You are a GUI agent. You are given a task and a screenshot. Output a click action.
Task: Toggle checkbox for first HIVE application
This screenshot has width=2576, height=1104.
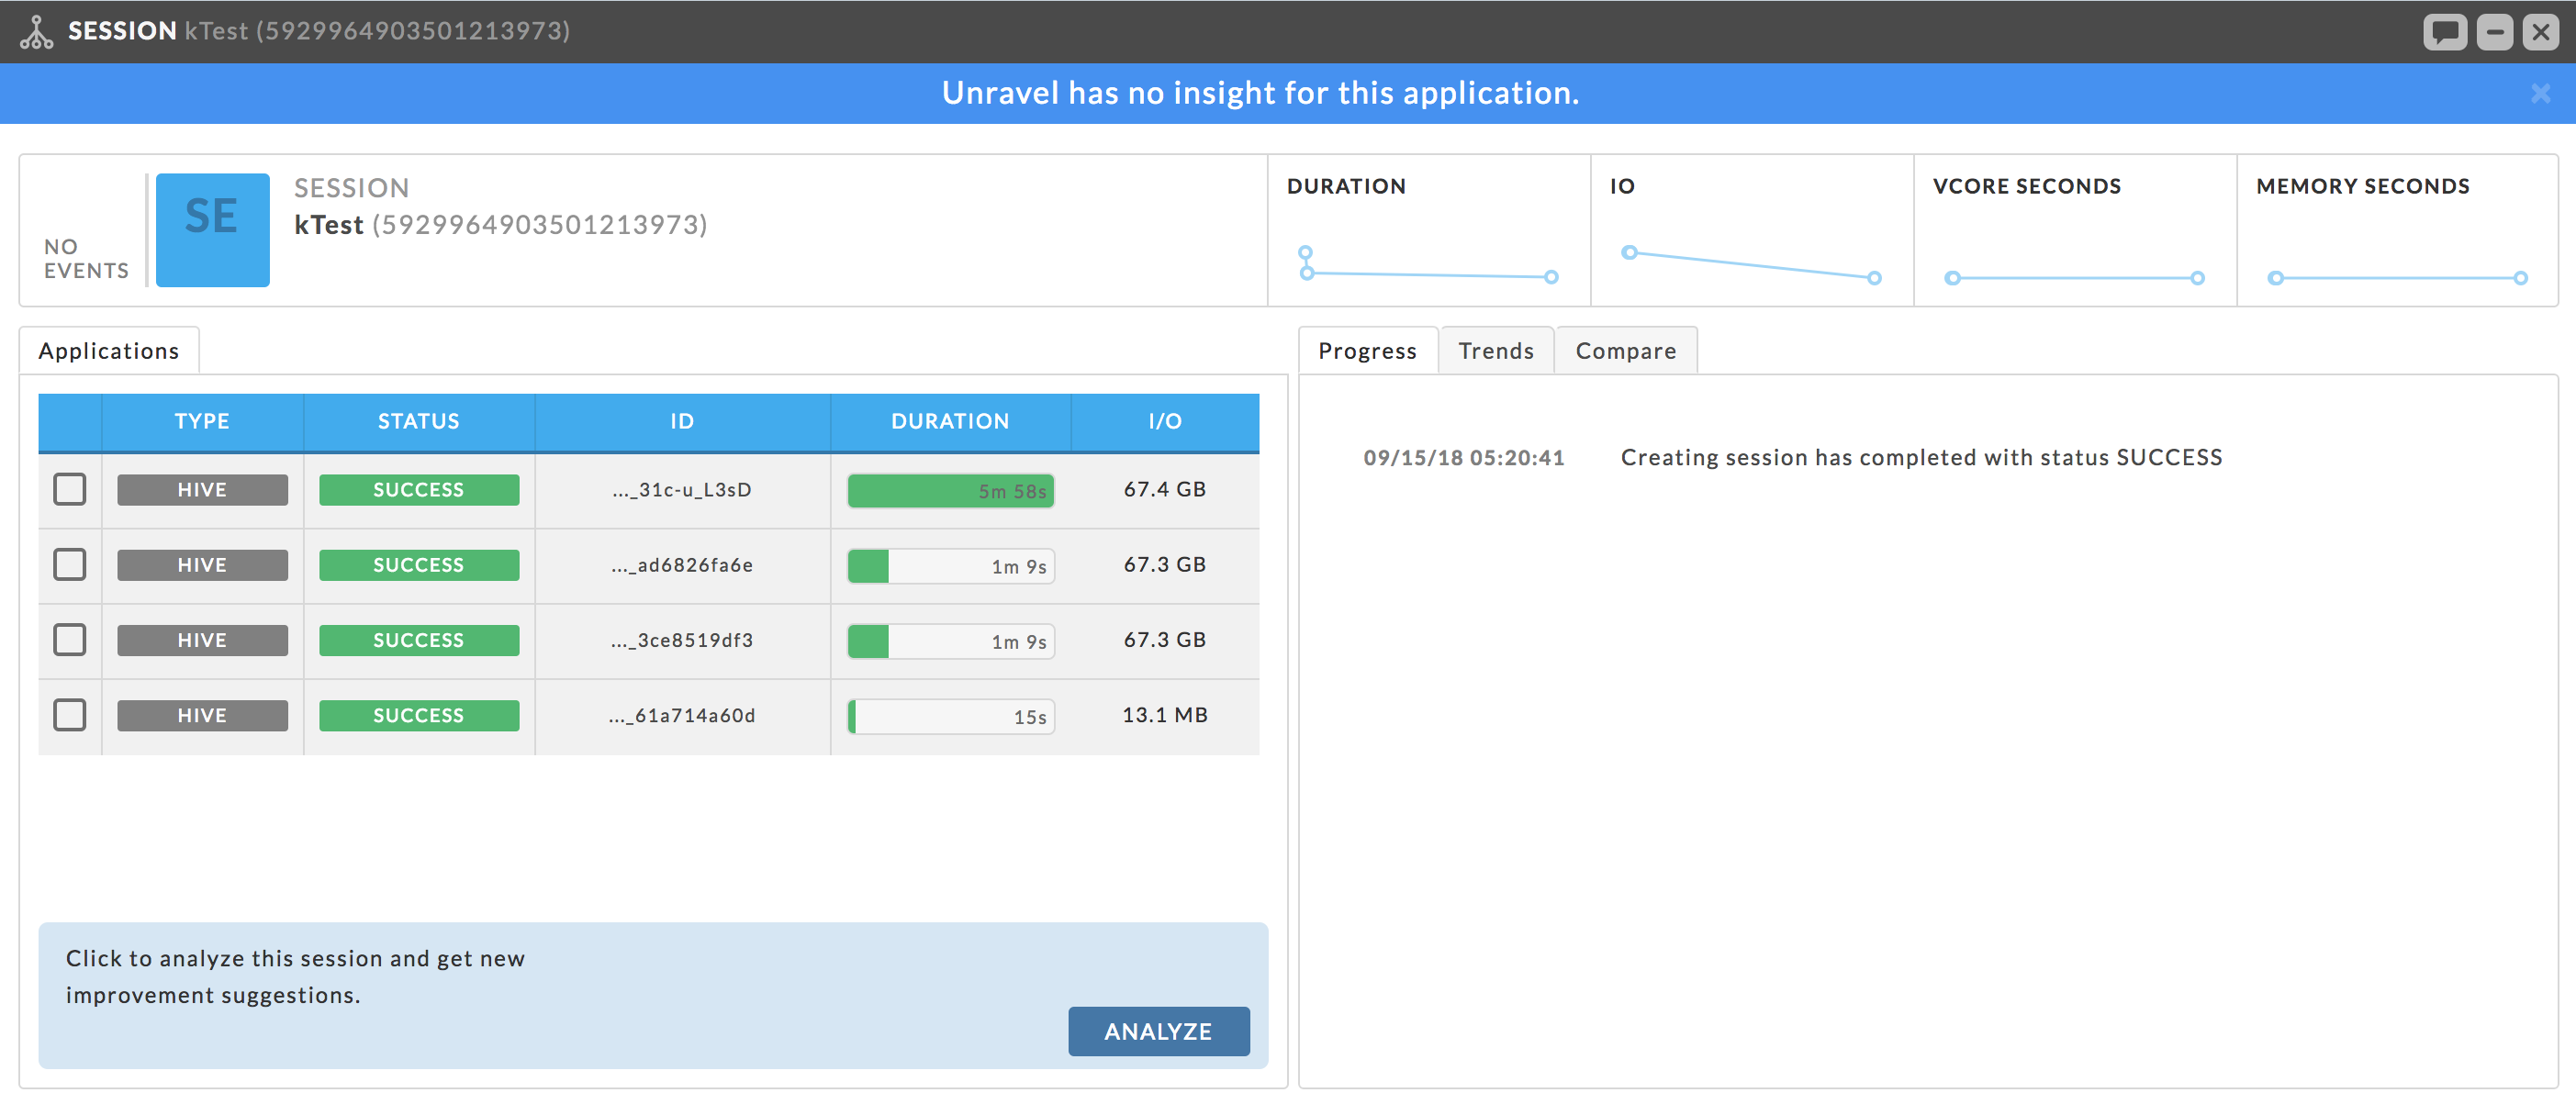coord(69,488)
